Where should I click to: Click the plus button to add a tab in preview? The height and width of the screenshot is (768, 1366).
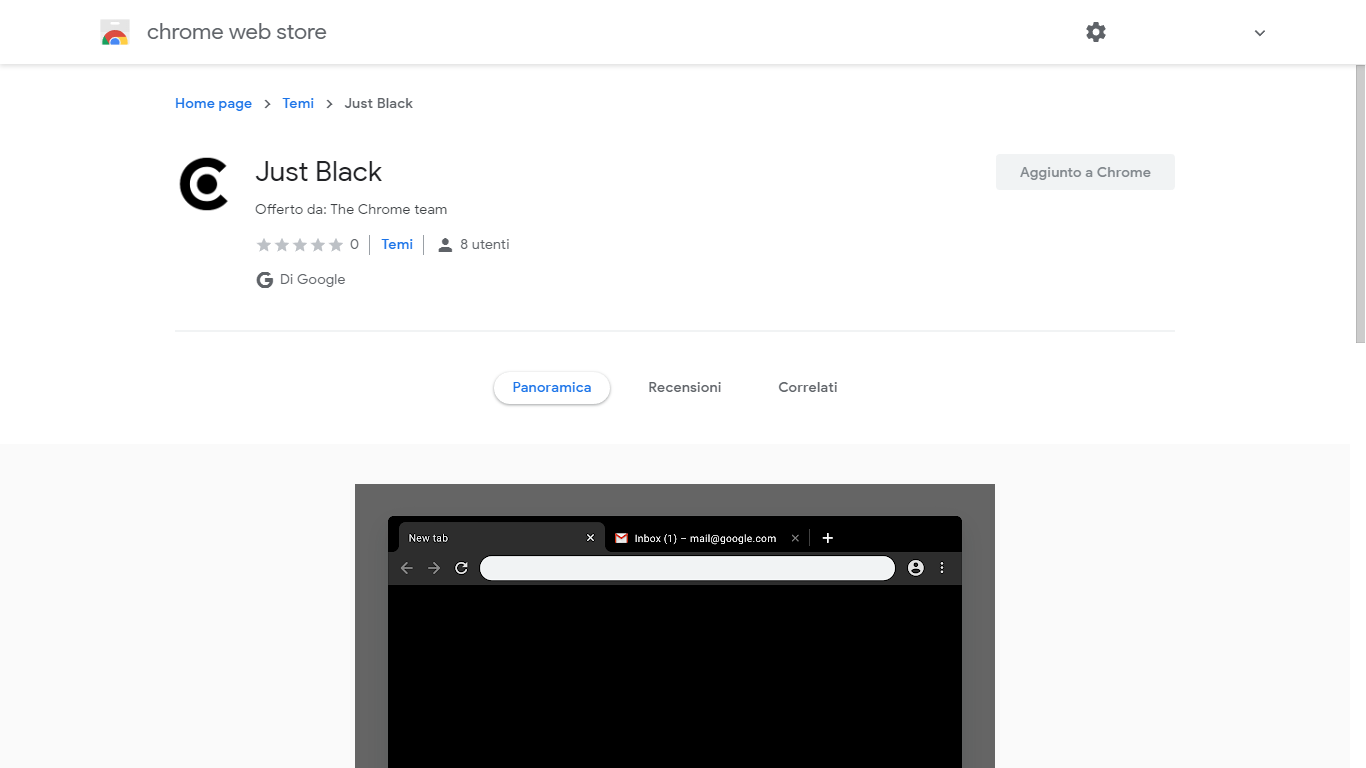[x=827, y=538]
